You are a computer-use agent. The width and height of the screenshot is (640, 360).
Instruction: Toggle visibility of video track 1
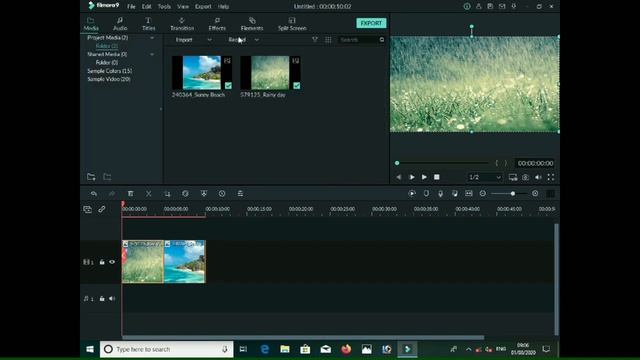tap(112, 262)
